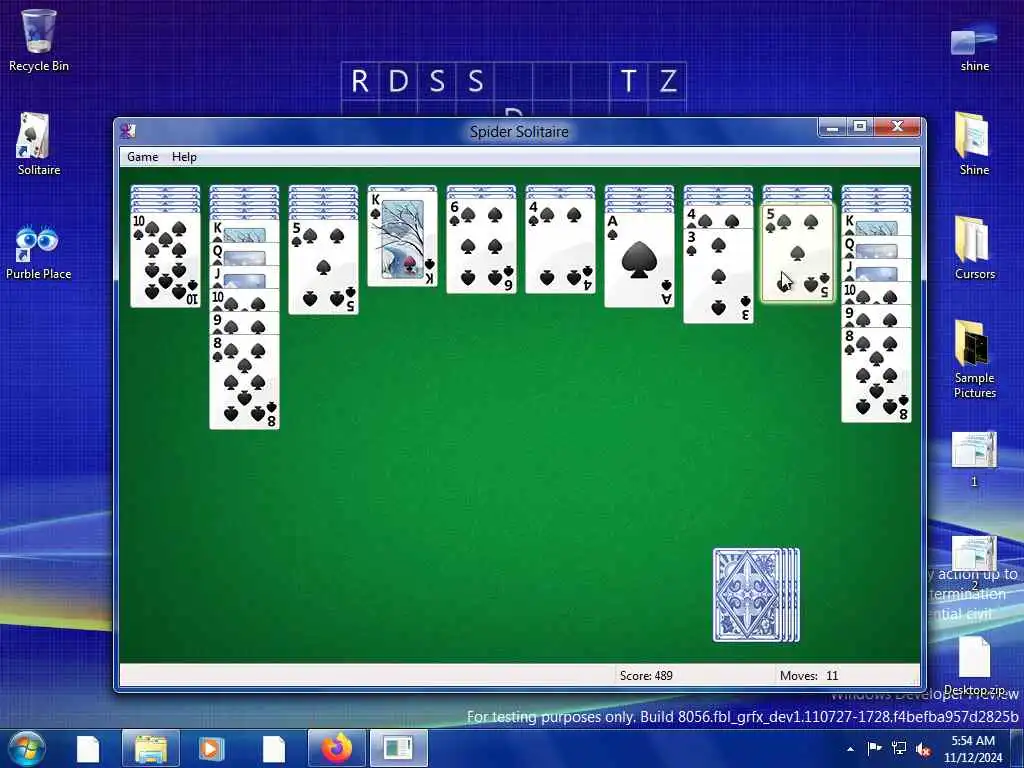Select the Ace of spades card
The image size is (1024, 768).
click(639, 260)
